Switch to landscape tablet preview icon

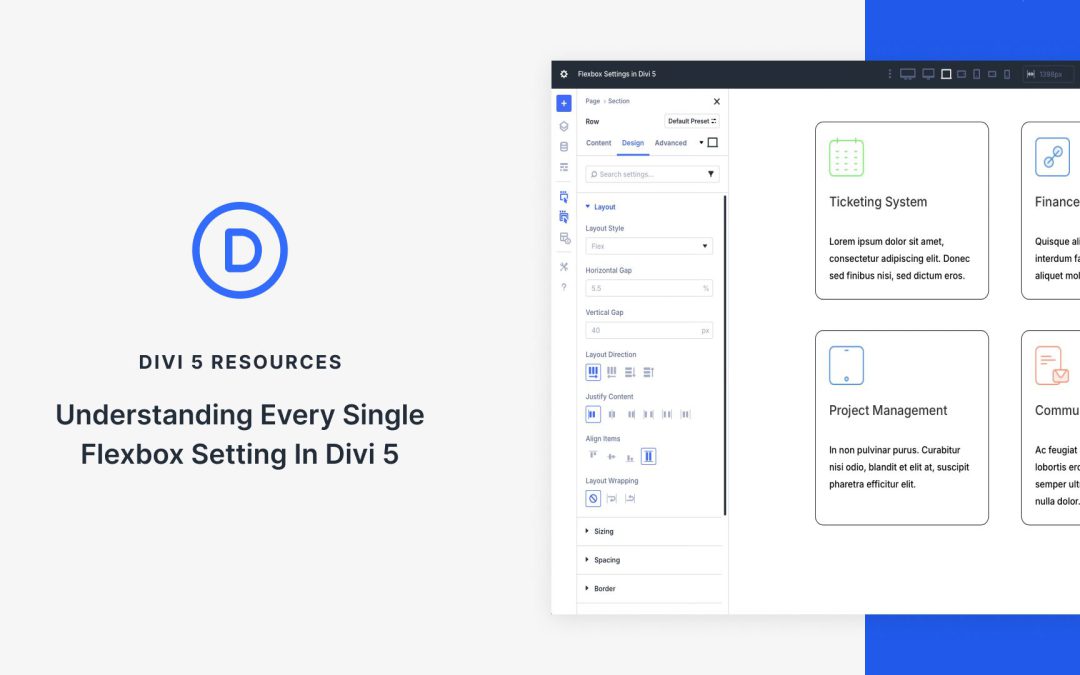click(962, 74)
